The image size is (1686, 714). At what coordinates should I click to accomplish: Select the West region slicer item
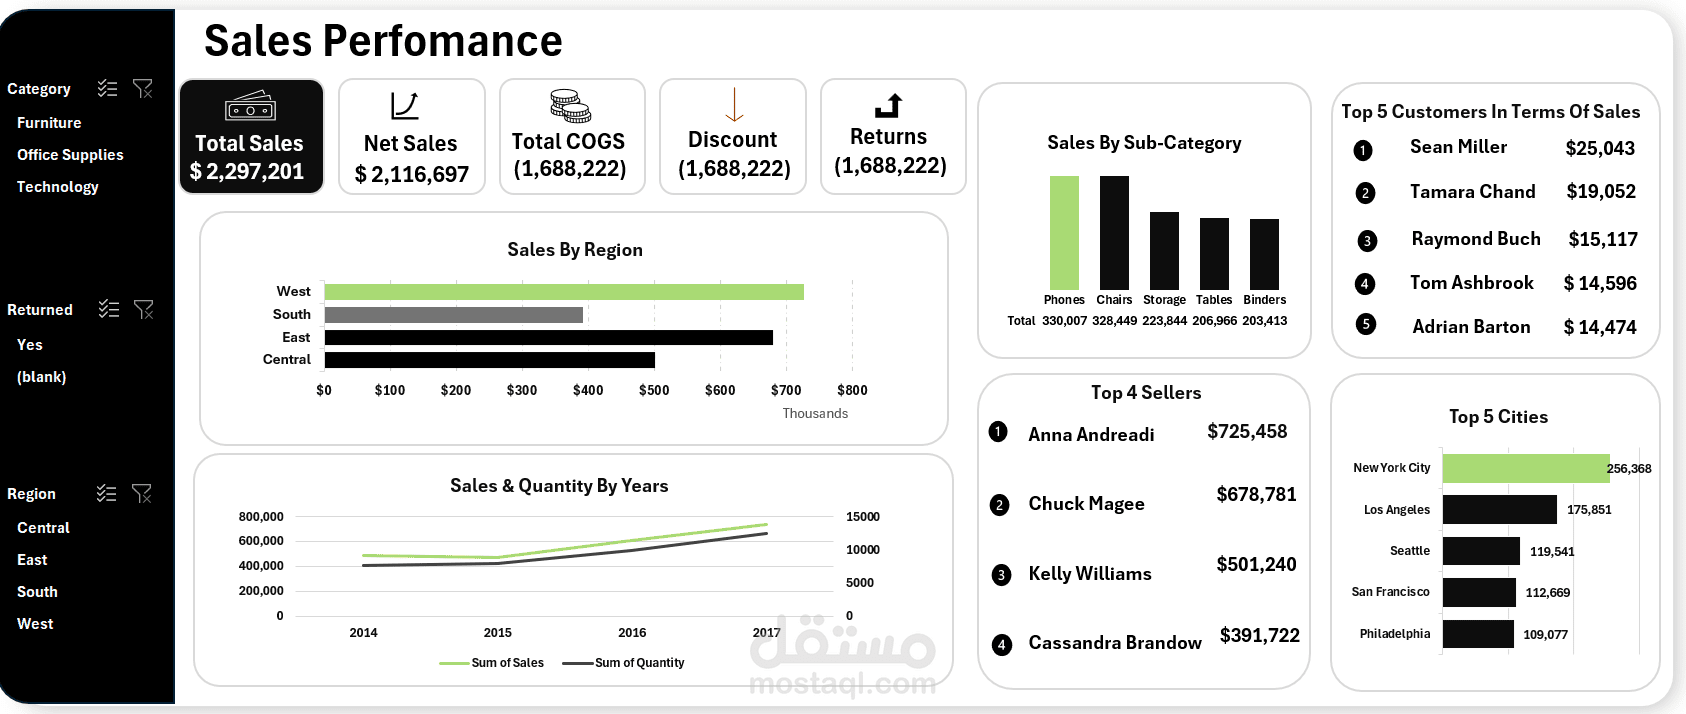click(x=35, y=624)
